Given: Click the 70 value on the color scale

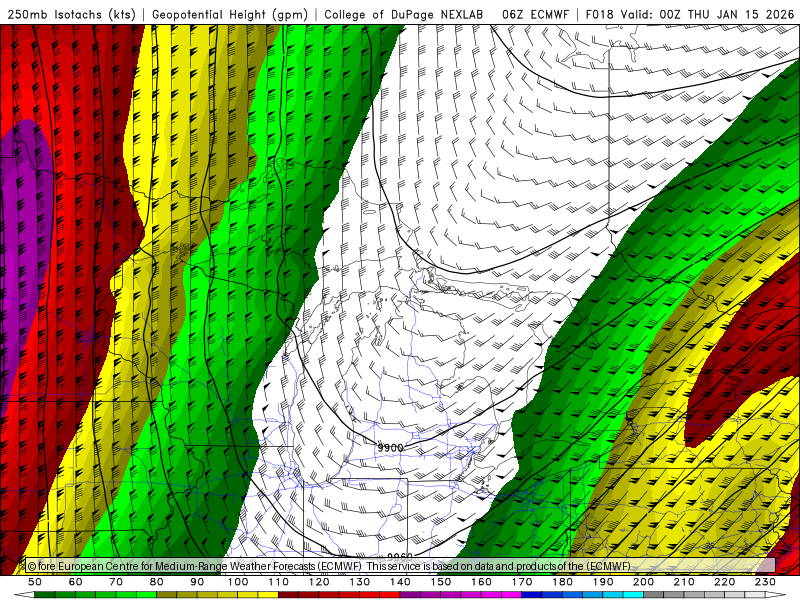Looking at the screenshot, I should (x=116, y=582).
